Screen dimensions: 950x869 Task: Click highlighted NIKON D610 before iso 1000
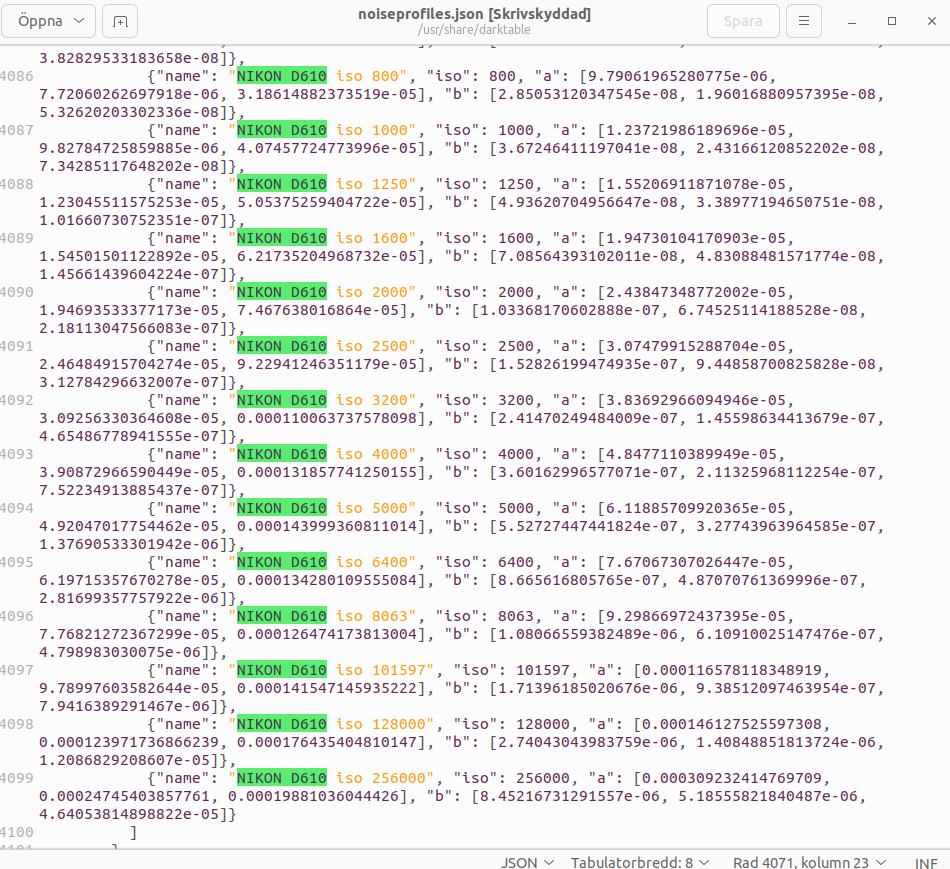pos(282,130)
